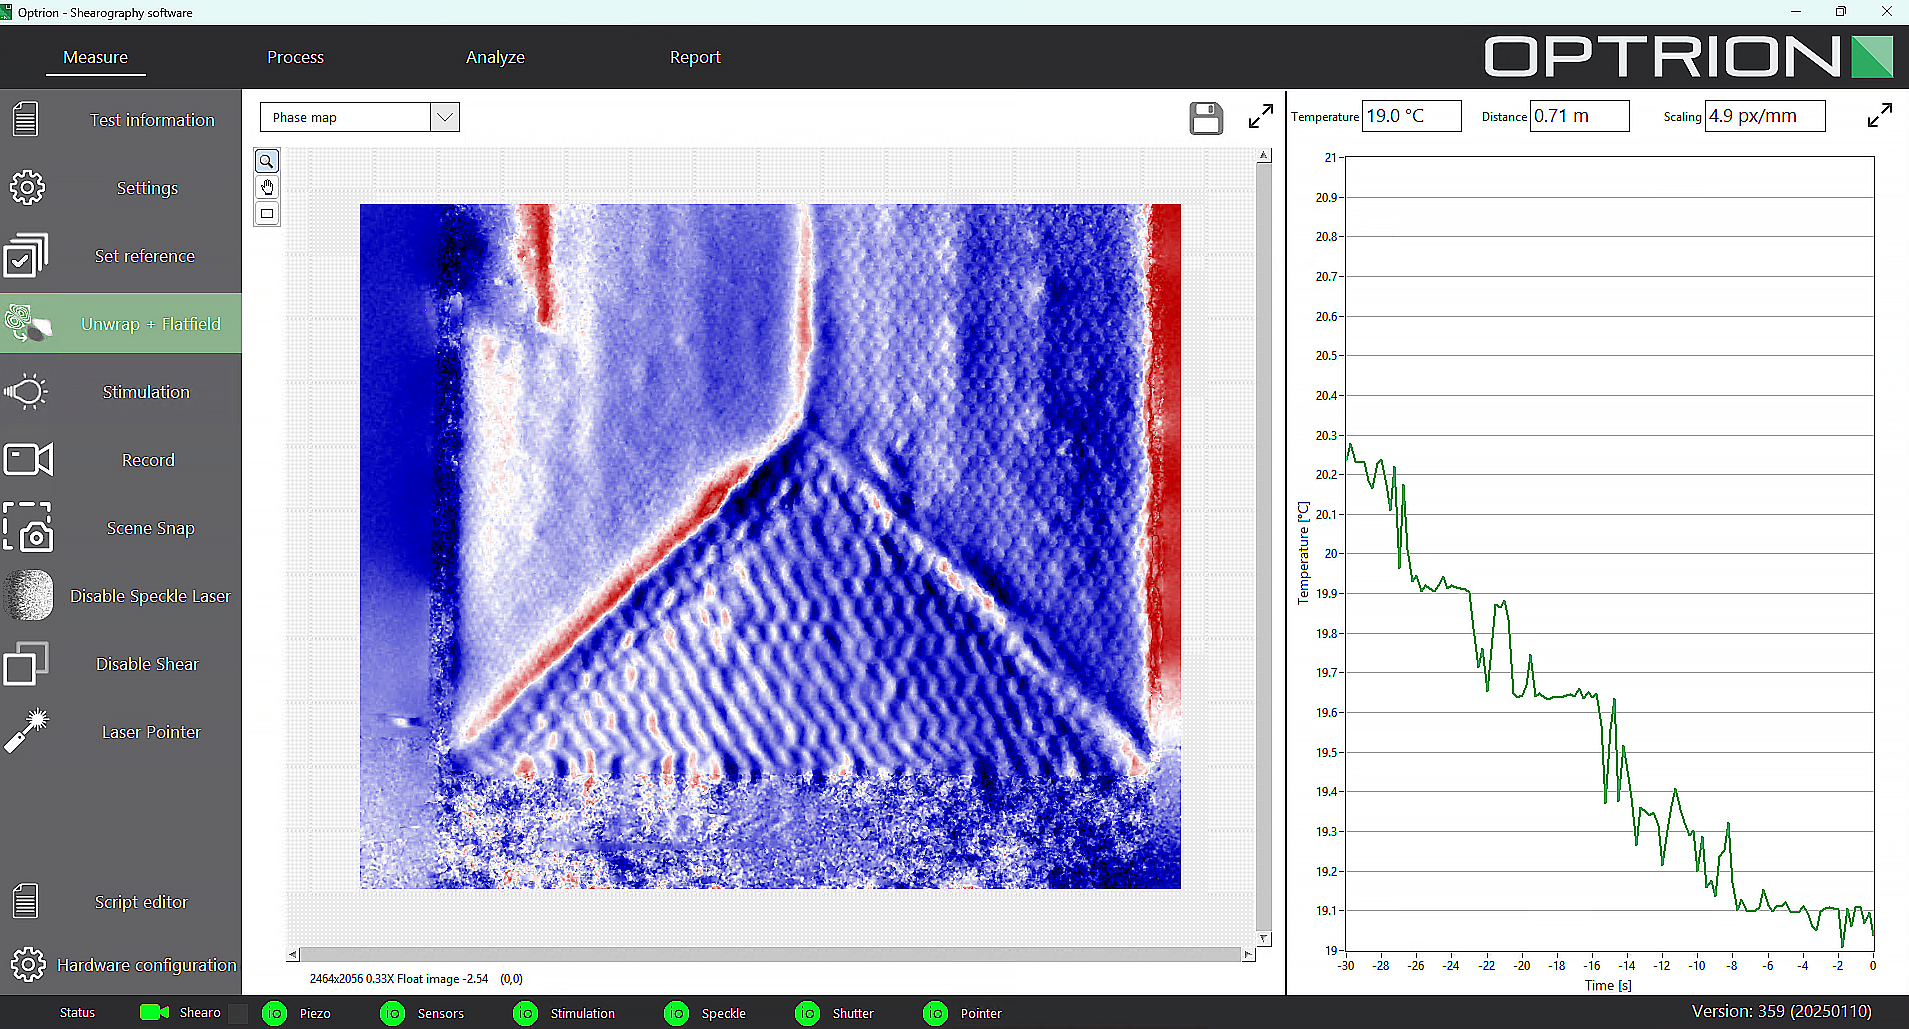
Task: Click the Stimulation sidebar label
Action: [x=146, y=392]
